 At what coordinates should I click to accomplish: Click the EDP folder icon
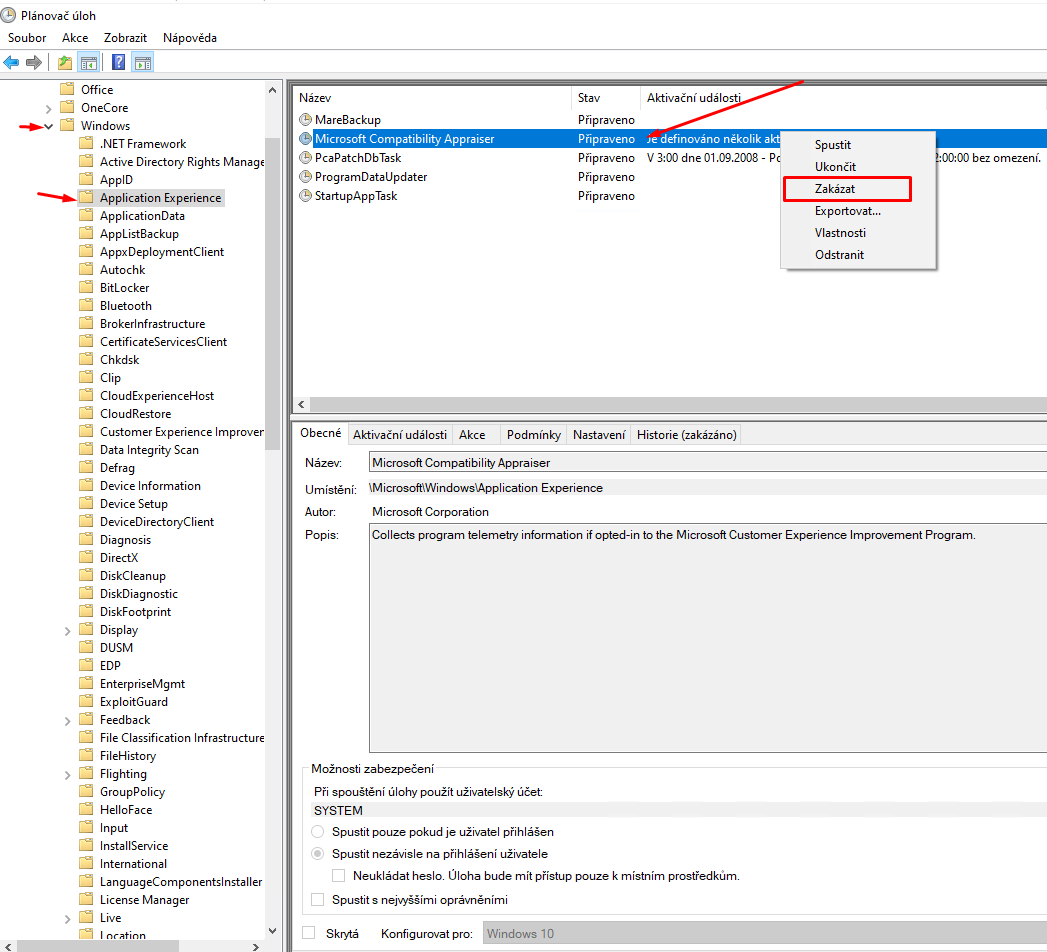[85, 665]
